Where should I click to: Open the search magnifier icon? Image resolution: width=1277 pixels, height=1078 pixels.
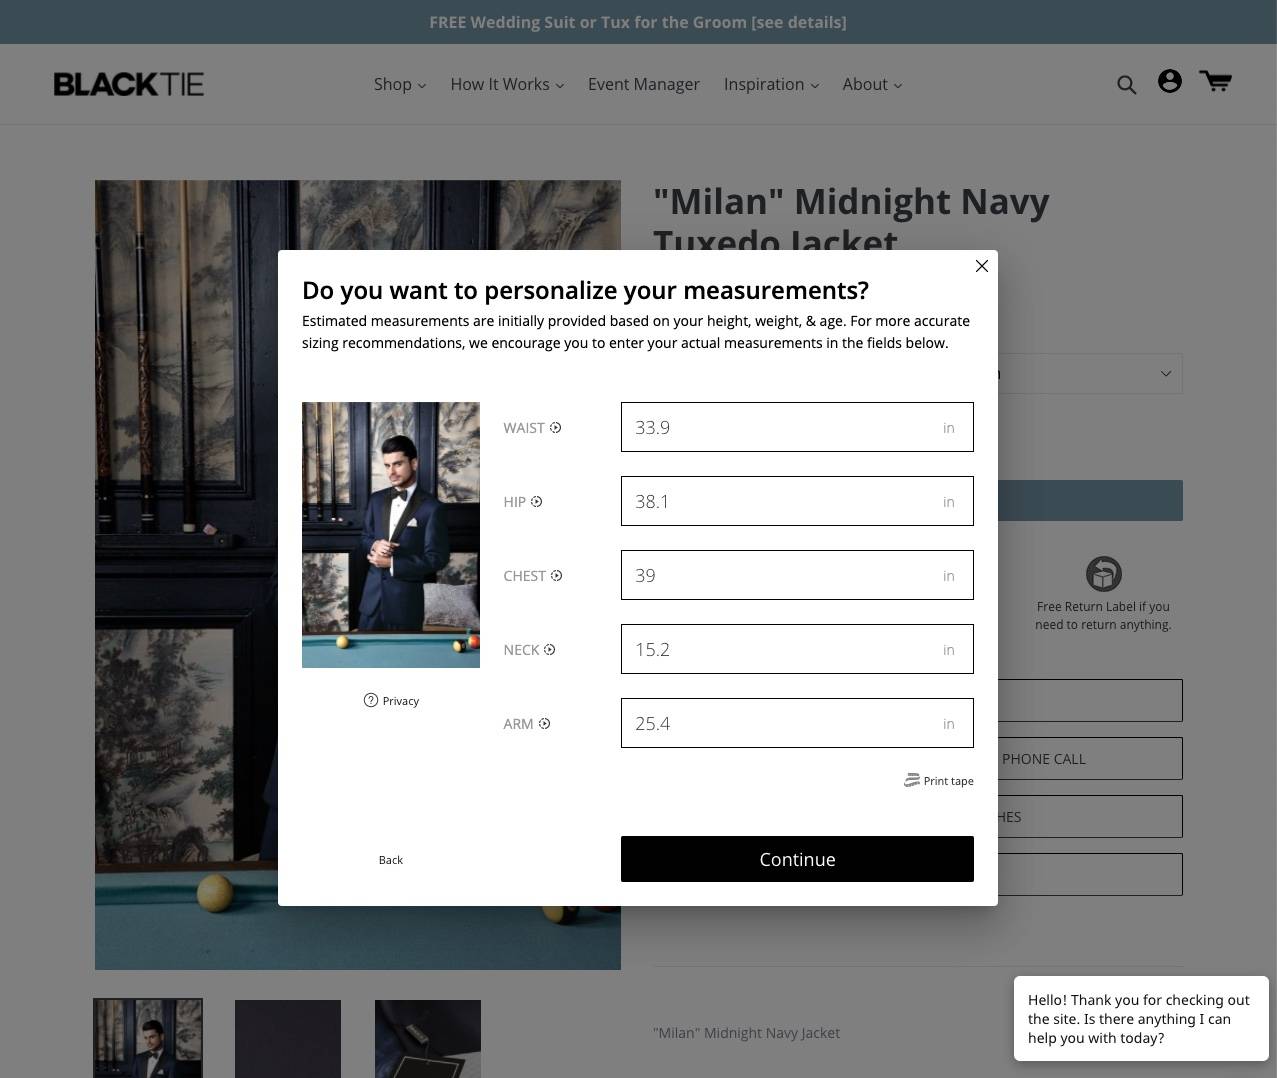click(x=1126, y=85)
